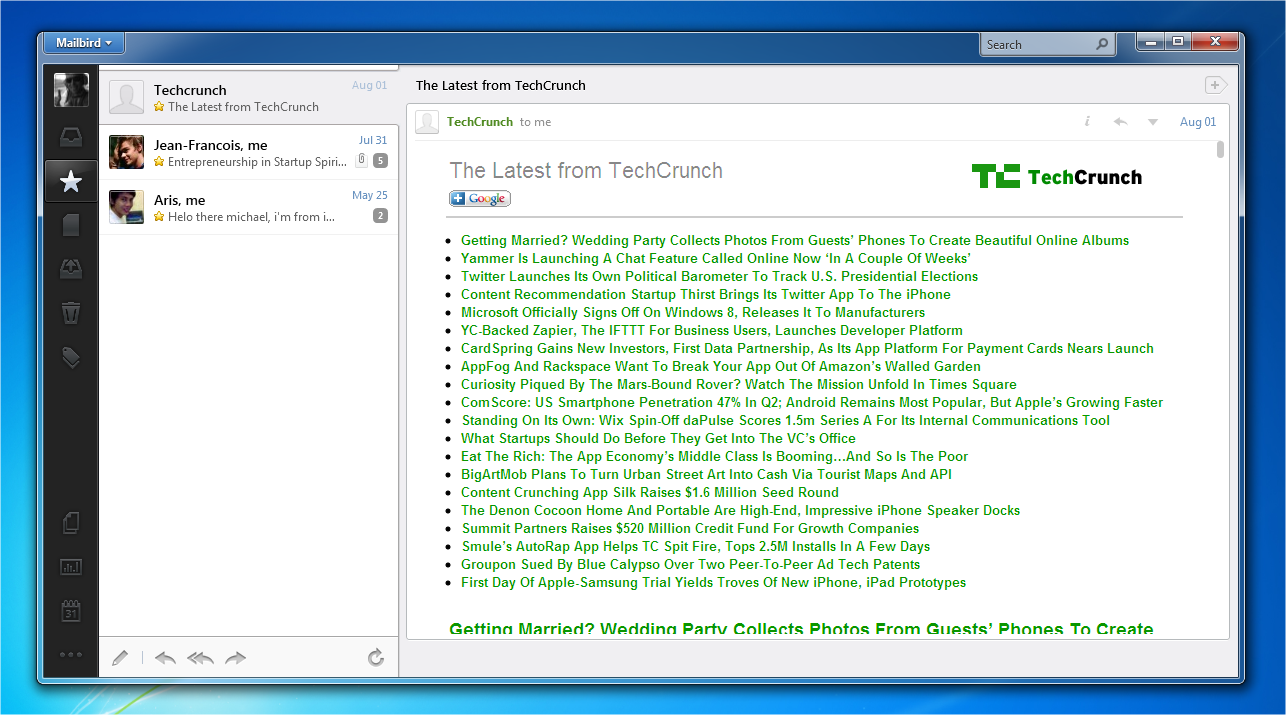Open the YC-Backed Zapier article link
The width and height of the screenshot is (1286, 715).
point(712,330)
